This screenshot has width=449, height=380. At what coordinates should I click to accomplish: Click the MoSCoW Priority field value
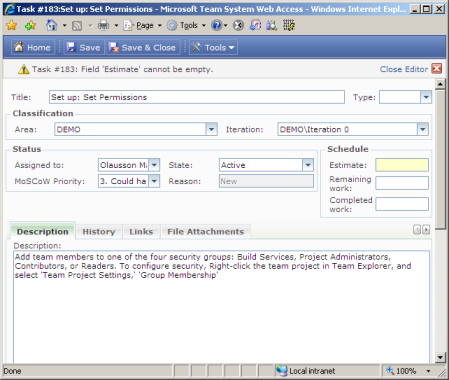tap(123, 181)
